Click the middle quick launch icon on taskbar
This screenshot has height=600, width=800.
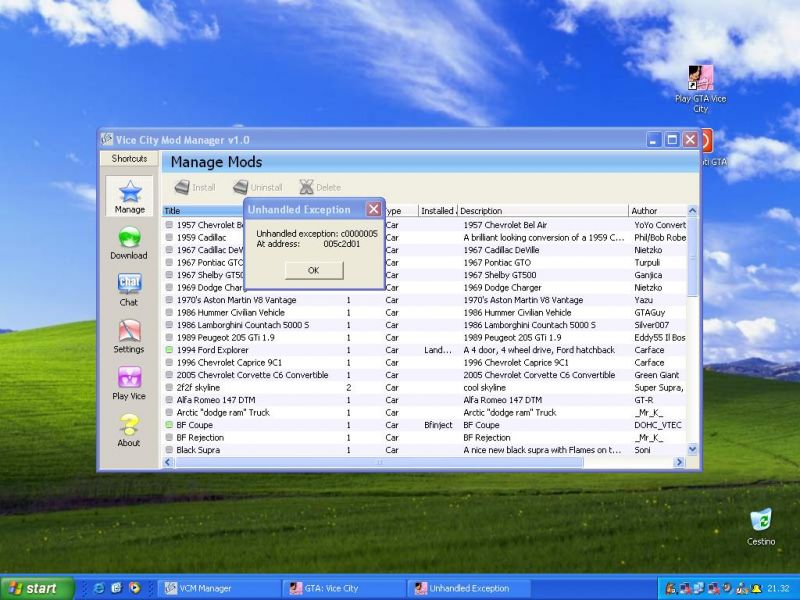coord(117,588)
